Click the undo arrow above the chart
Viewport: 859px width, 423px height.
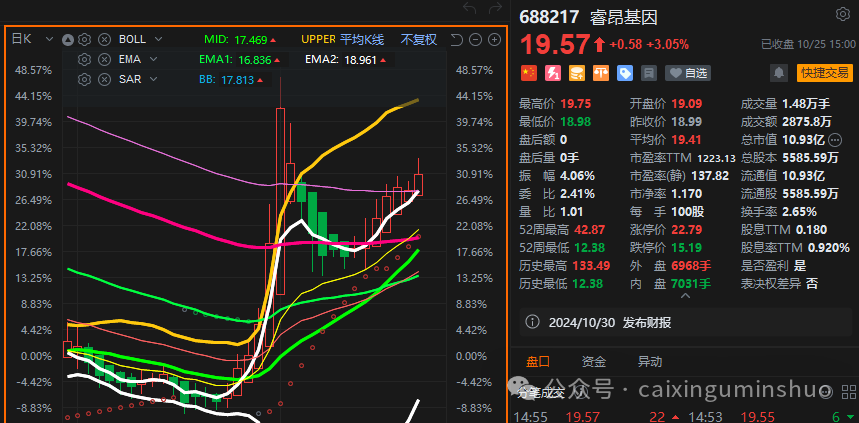[x=469, y=8]
